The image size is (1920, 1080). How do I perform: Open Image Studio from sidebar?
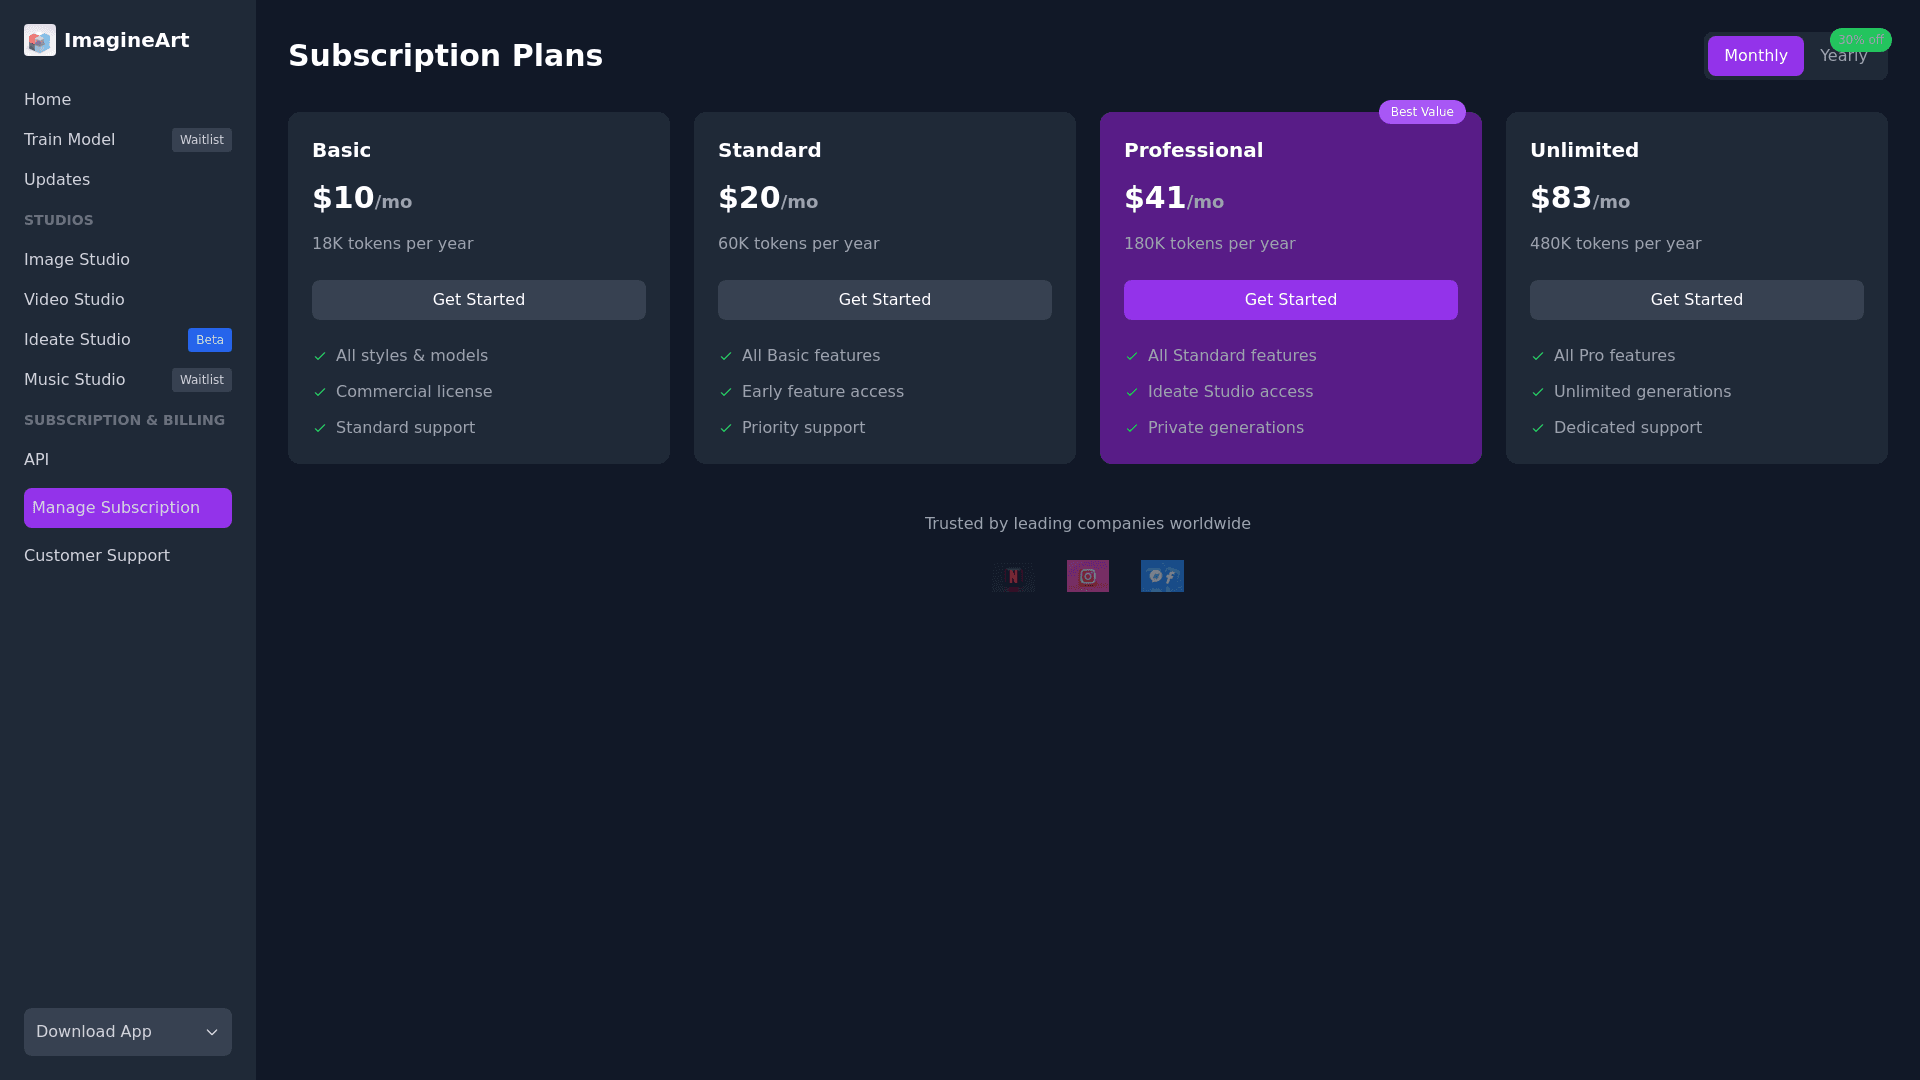pyautogui.click(x=77, y=260)
